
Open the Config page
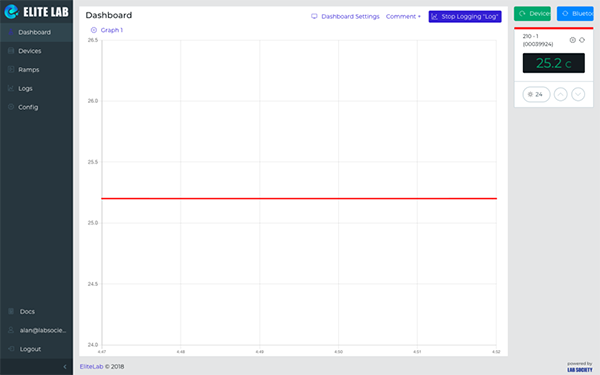tap(36, 107)
